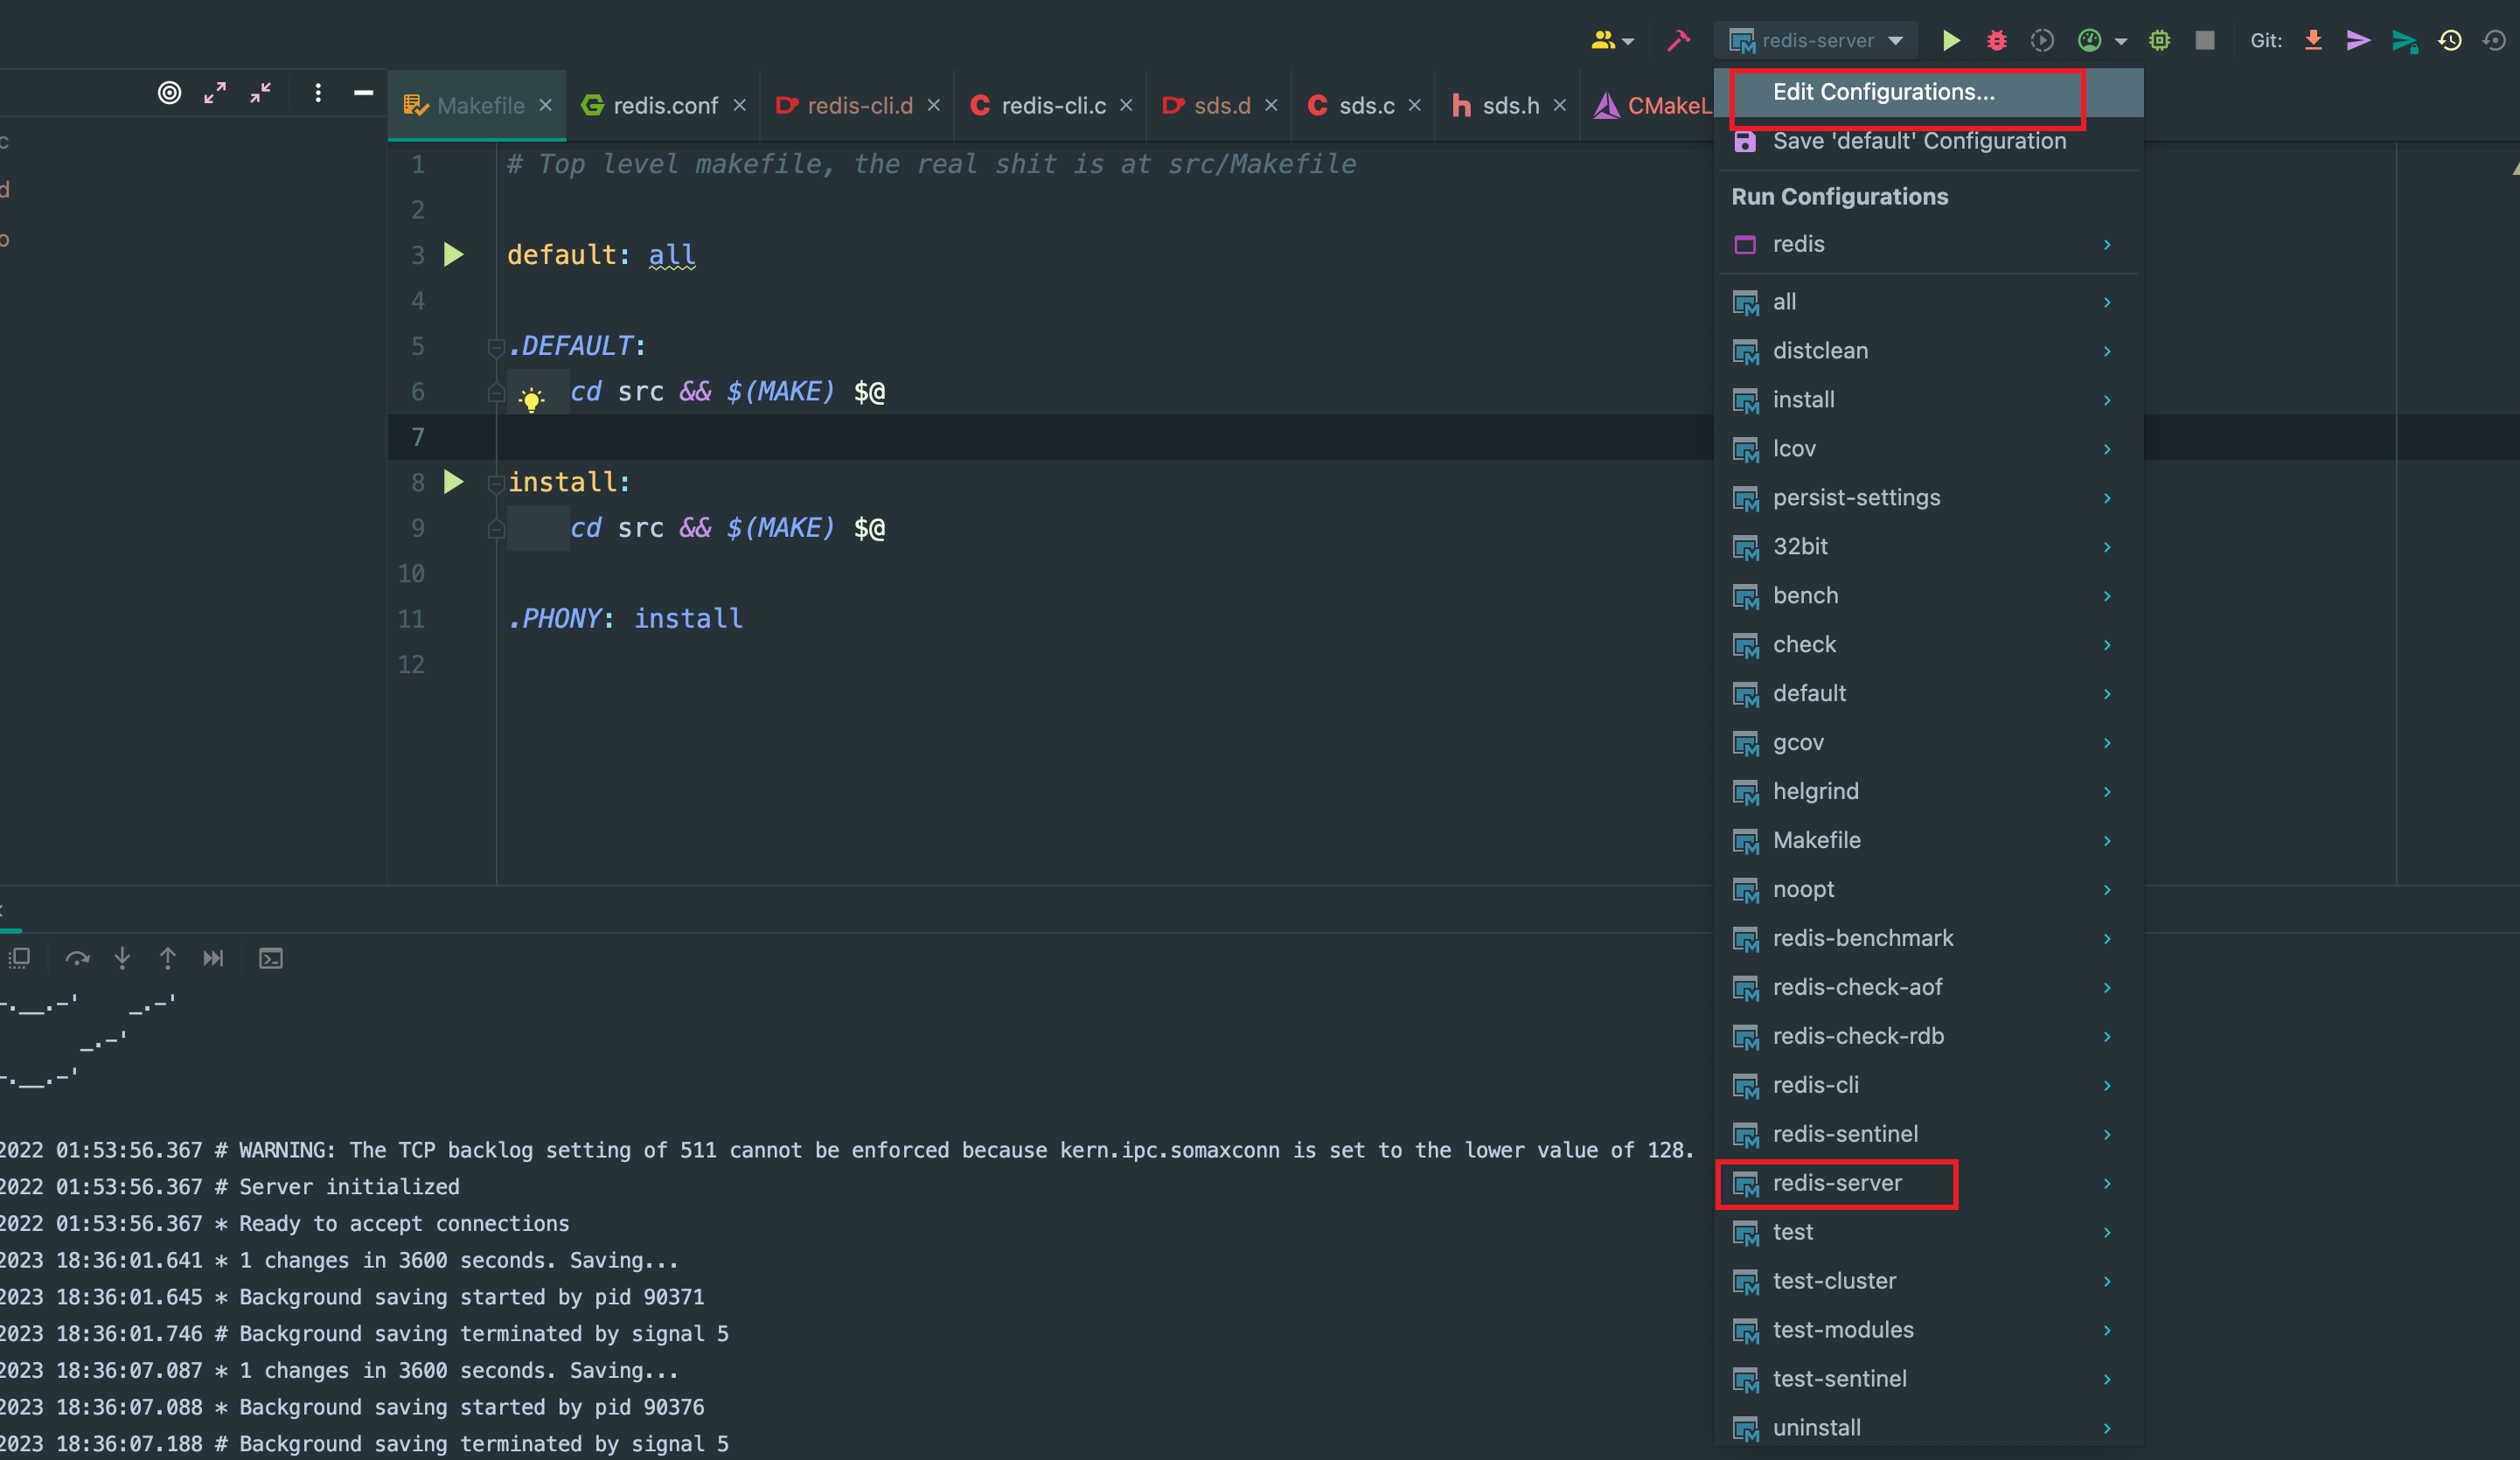
Task: Open the redis-server run configuration dropdown
Action: (x=1818, y=40)
